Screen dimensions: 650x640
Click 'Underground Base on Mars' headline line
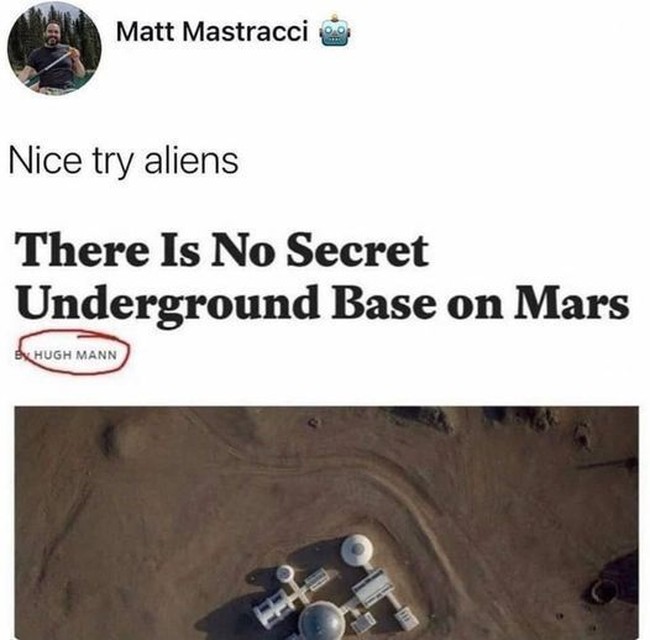click(323, 303)
